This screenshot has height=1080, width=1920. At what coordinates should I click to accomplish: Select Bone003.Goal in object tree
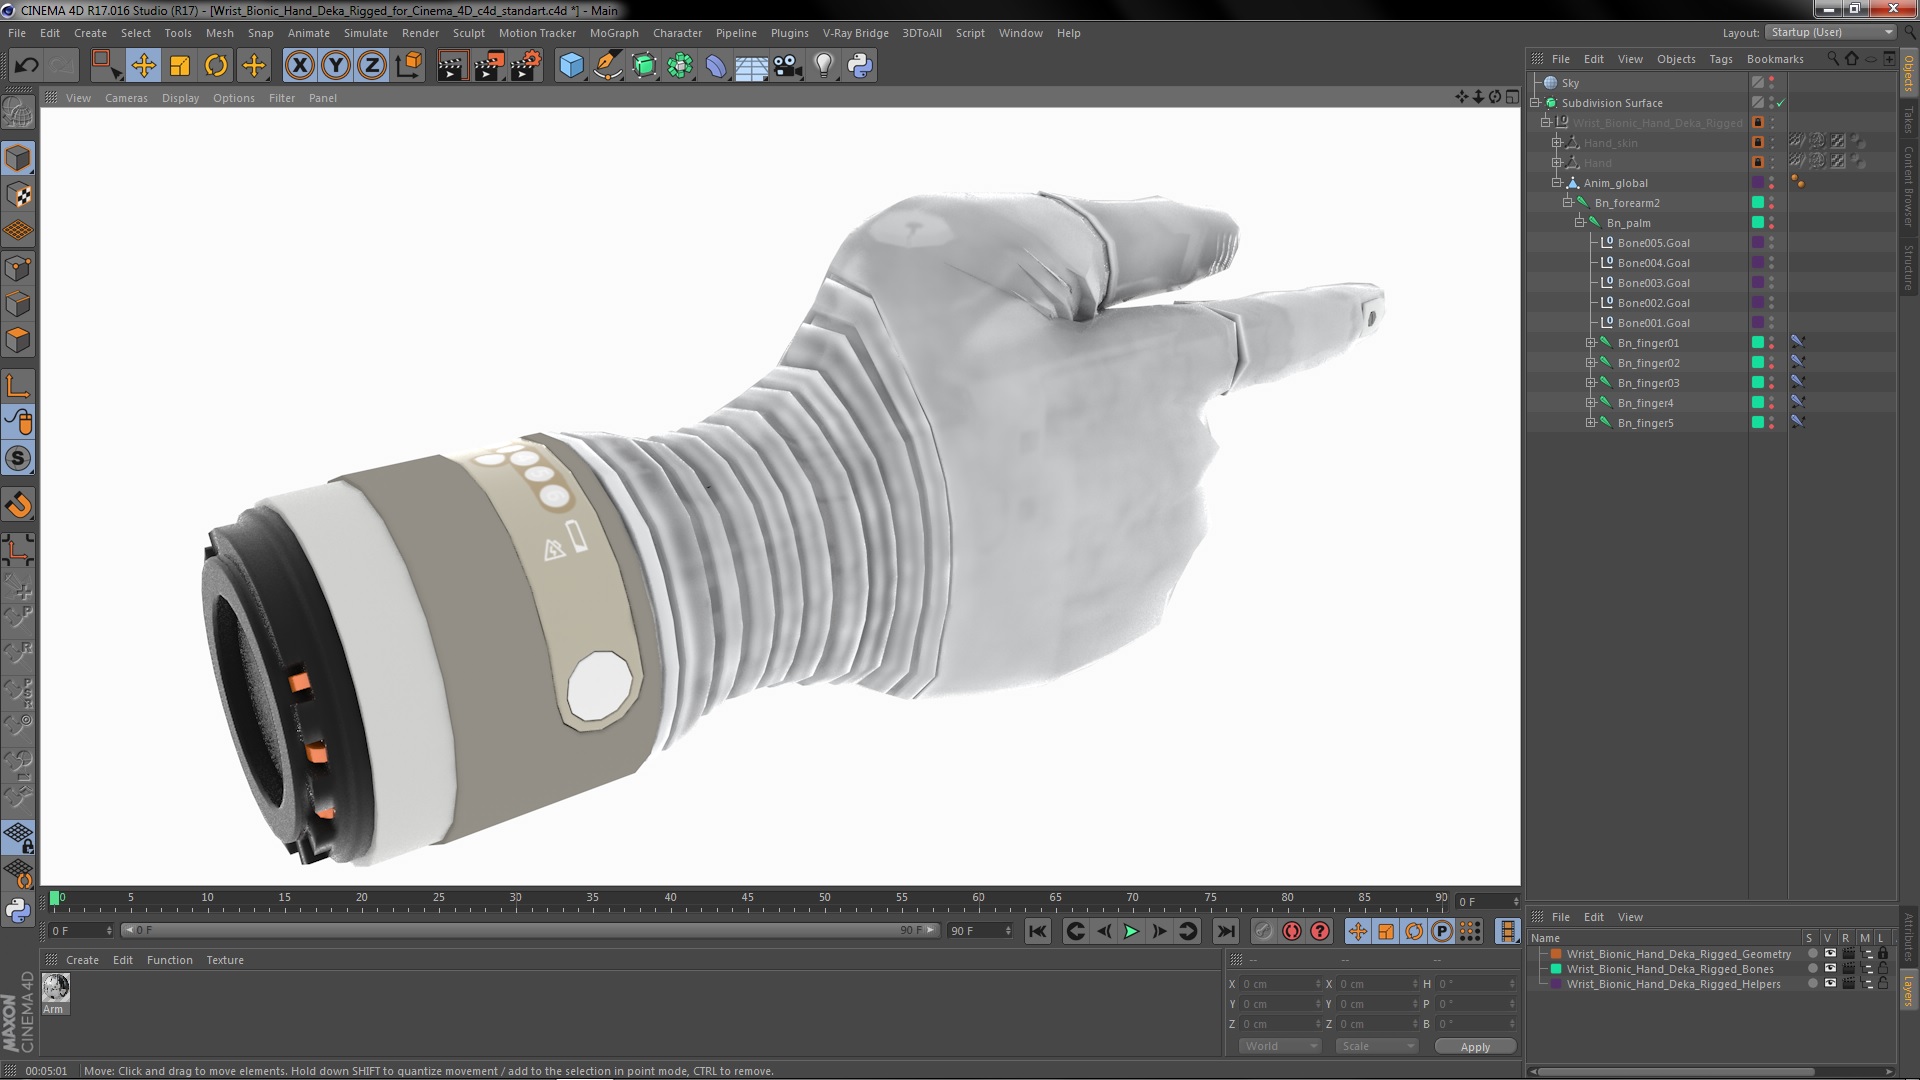(x=1653, y=283)
